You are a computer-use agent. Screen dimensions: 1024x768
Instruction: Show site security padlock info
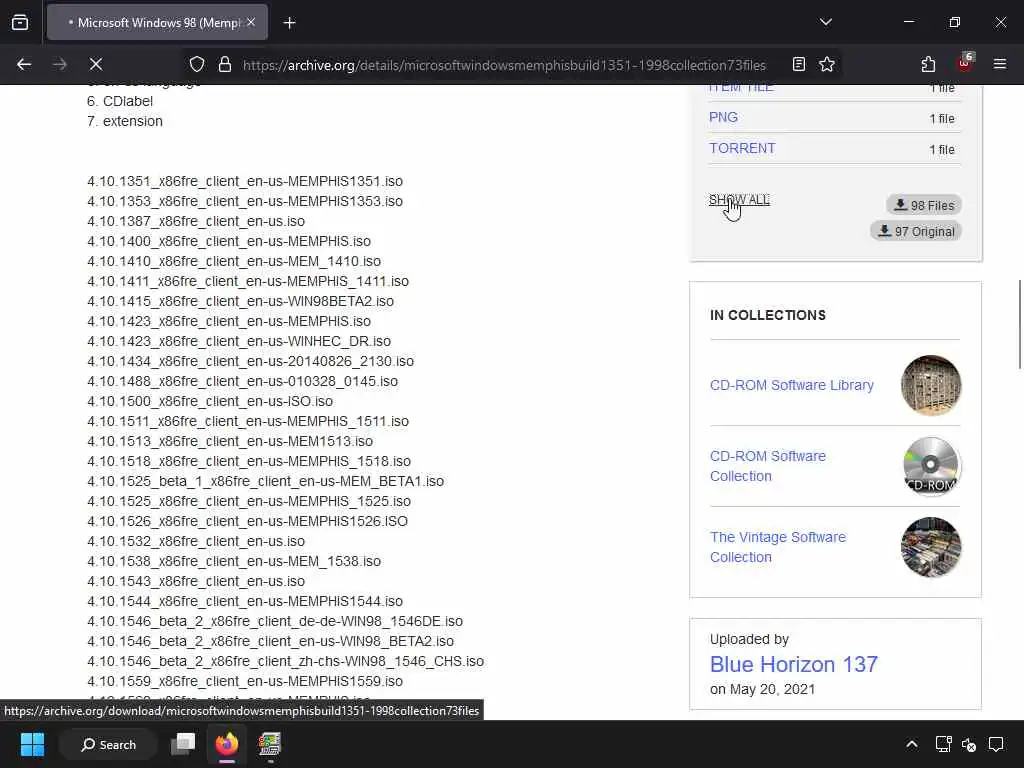[x=225, y=64]
